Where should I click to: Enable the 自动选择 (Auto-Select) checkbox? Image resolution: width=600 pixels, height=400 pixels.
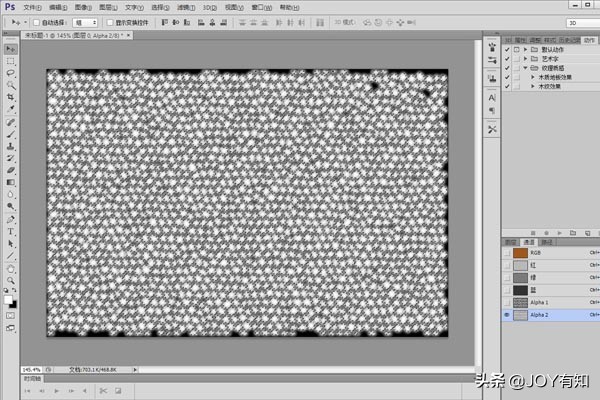tap(36, 21)
